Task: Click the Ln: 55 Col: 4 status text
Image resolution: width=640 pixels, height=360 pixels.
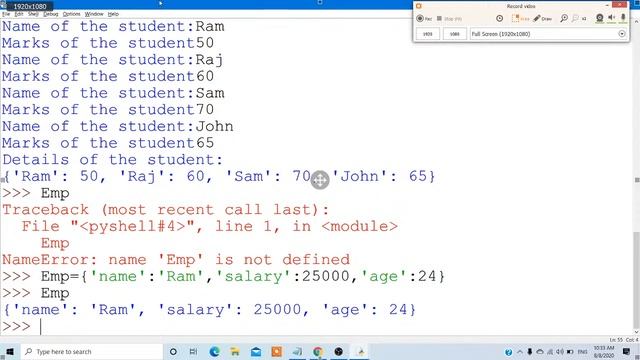Action: pyautogui.click(x=624, y=340)
